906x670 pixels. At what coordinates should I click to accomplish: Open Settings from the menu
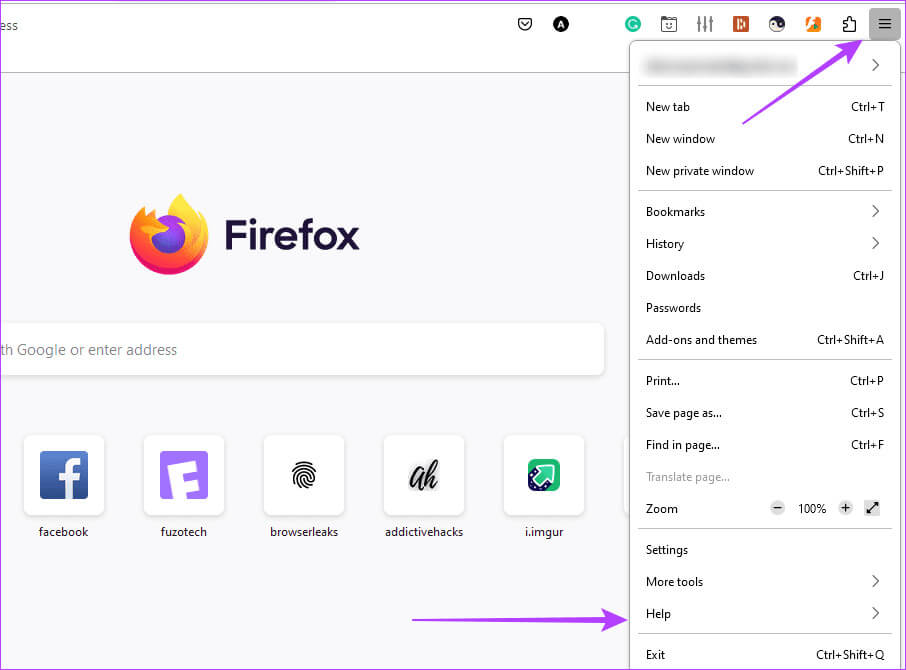click(x=764, y=550)
